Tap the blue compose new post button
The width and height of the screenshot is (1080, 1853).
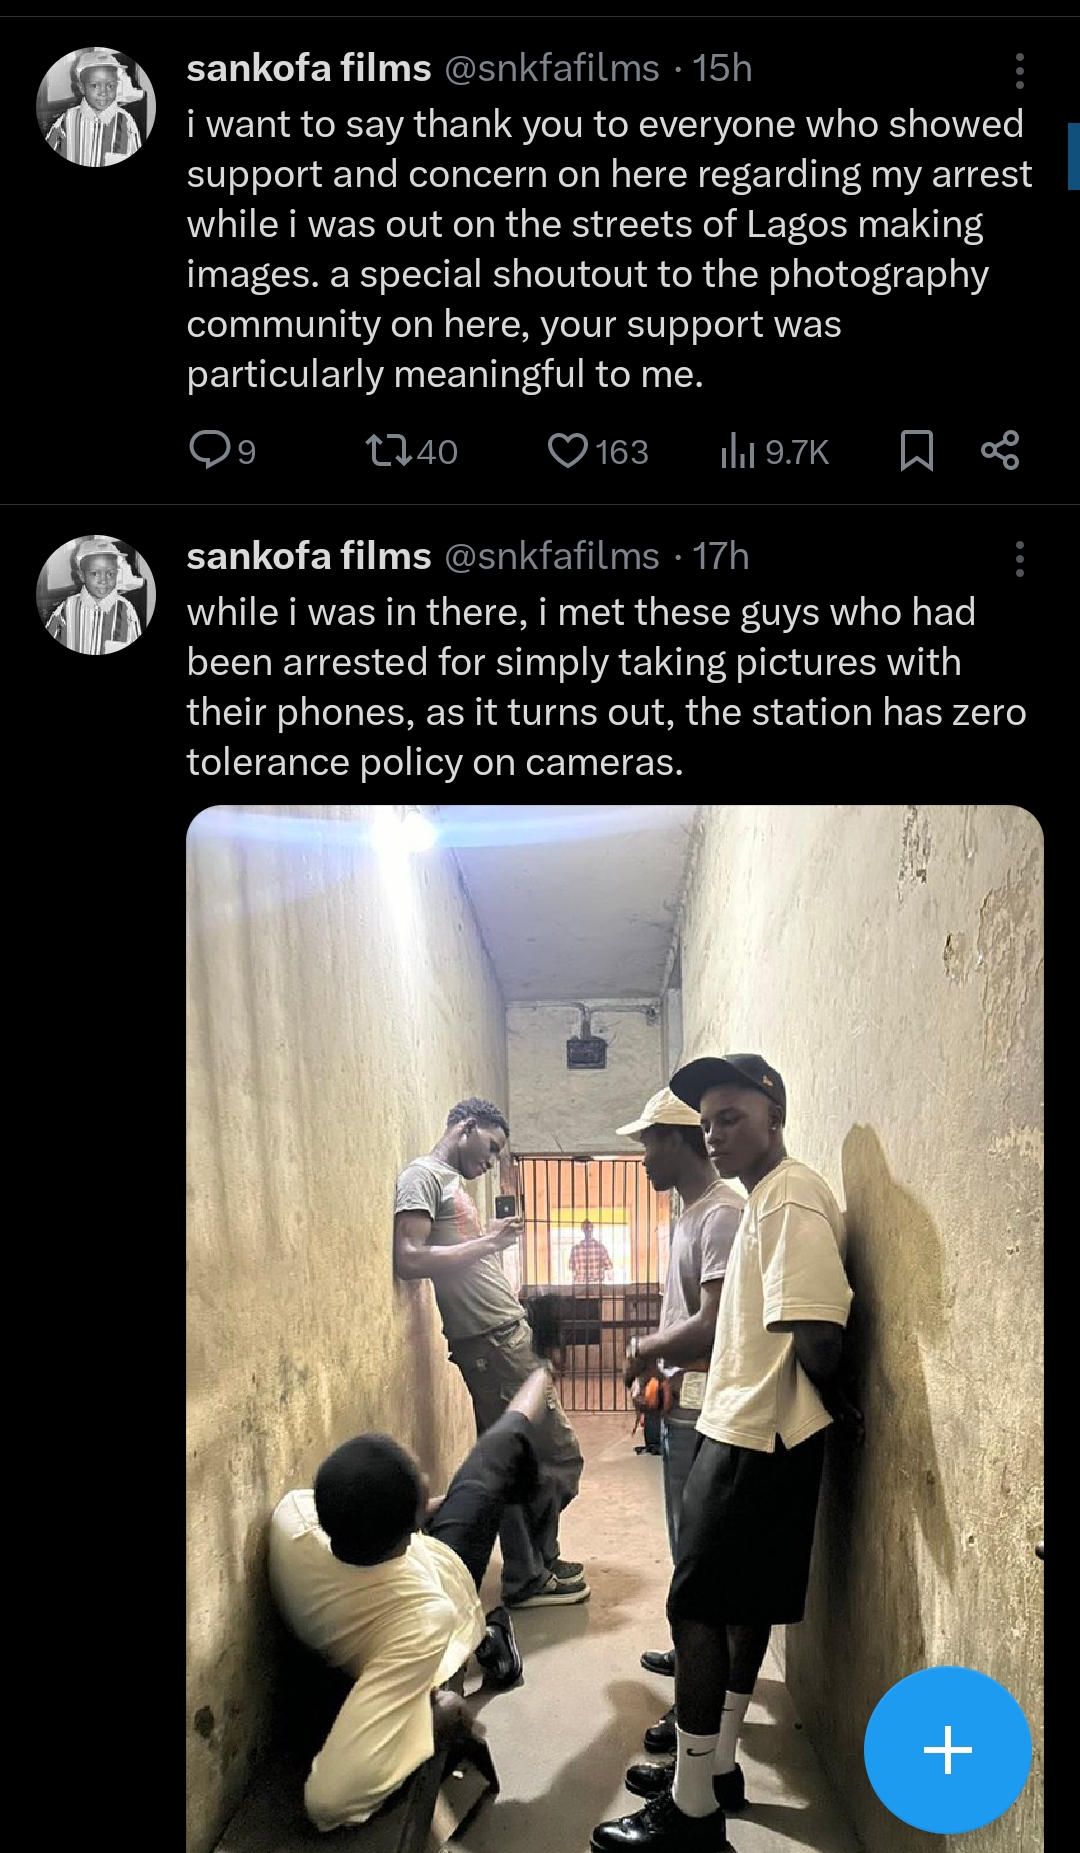coord(947,1750)
